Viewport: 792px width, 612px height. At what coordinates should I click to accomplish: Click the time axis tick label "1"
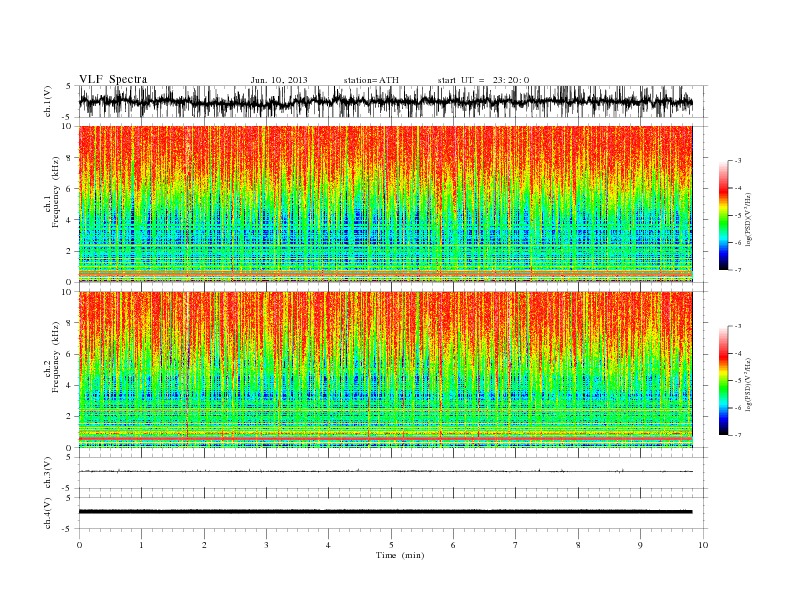click(x=141, y=545)
